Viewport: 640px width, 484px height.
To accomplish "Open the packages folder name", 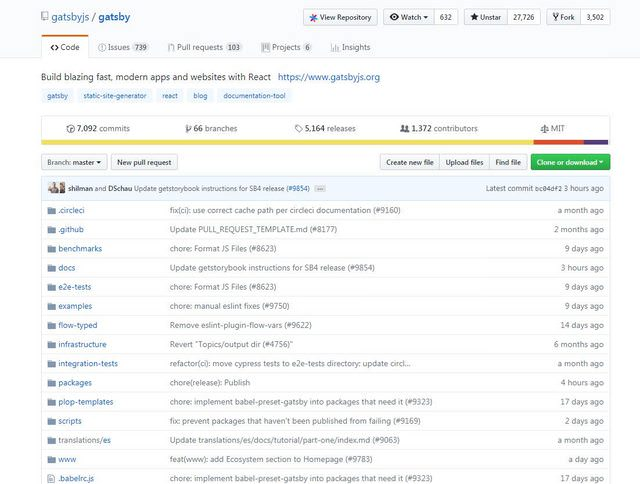I will (x=75, y=383).
